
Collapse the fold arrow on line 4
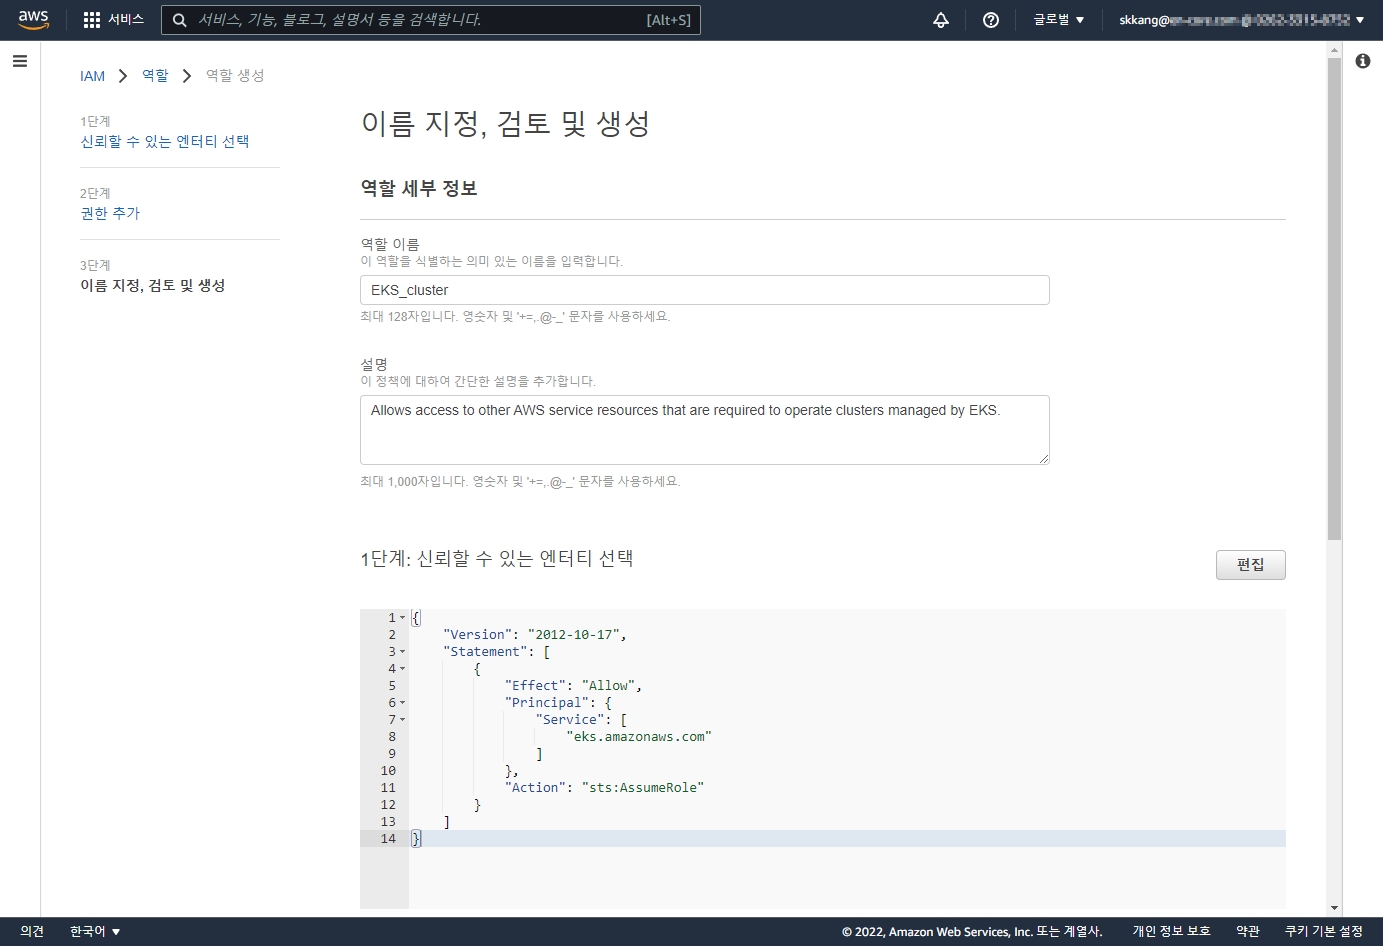point(403,669)
